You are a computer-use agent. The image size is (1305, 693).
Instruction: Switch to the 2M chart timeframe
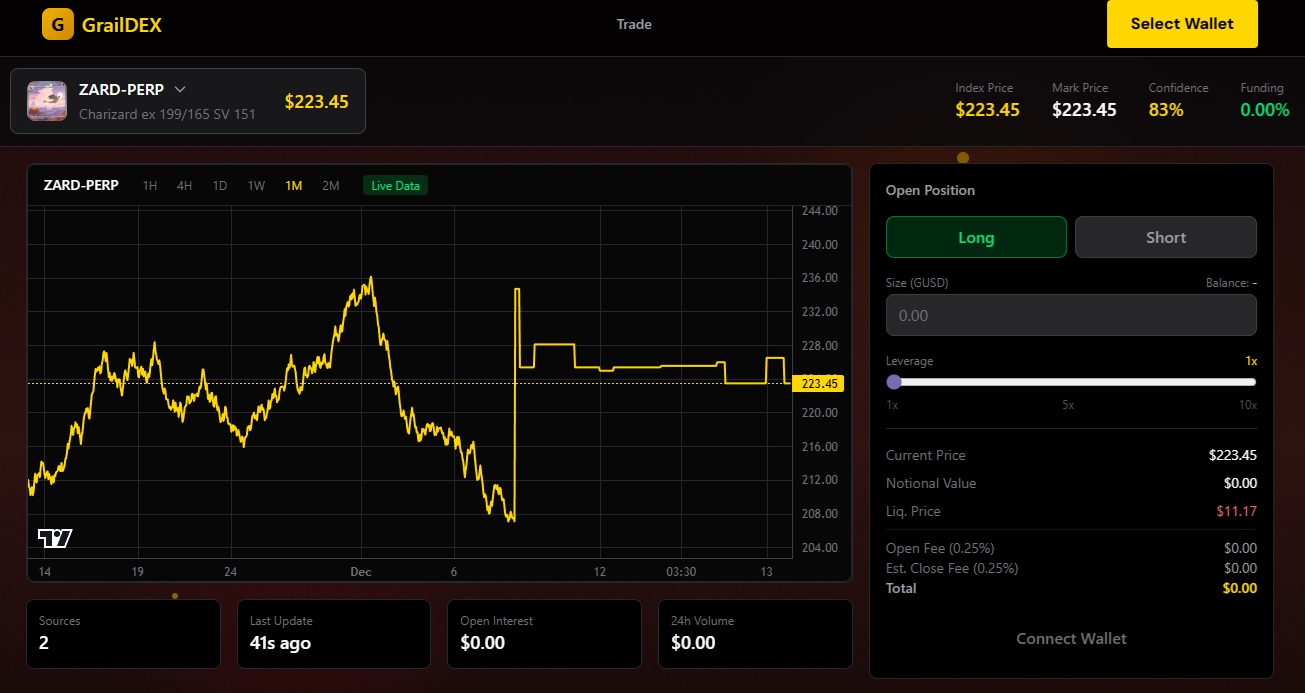point(331,185)
